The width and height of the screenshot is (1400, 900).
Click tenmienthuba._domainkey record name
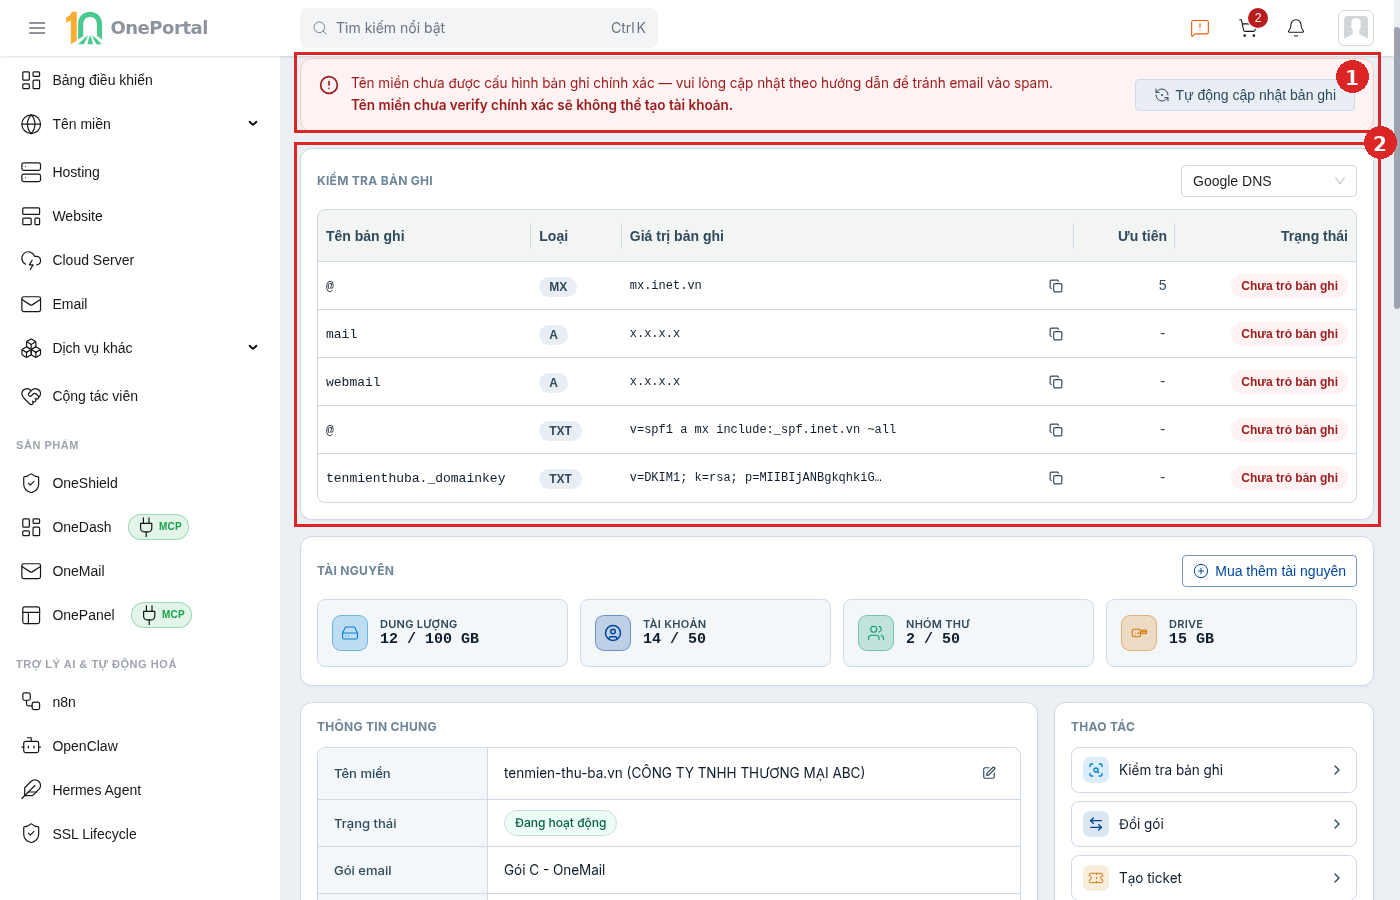pyautogui.click(x=415, y=478)
